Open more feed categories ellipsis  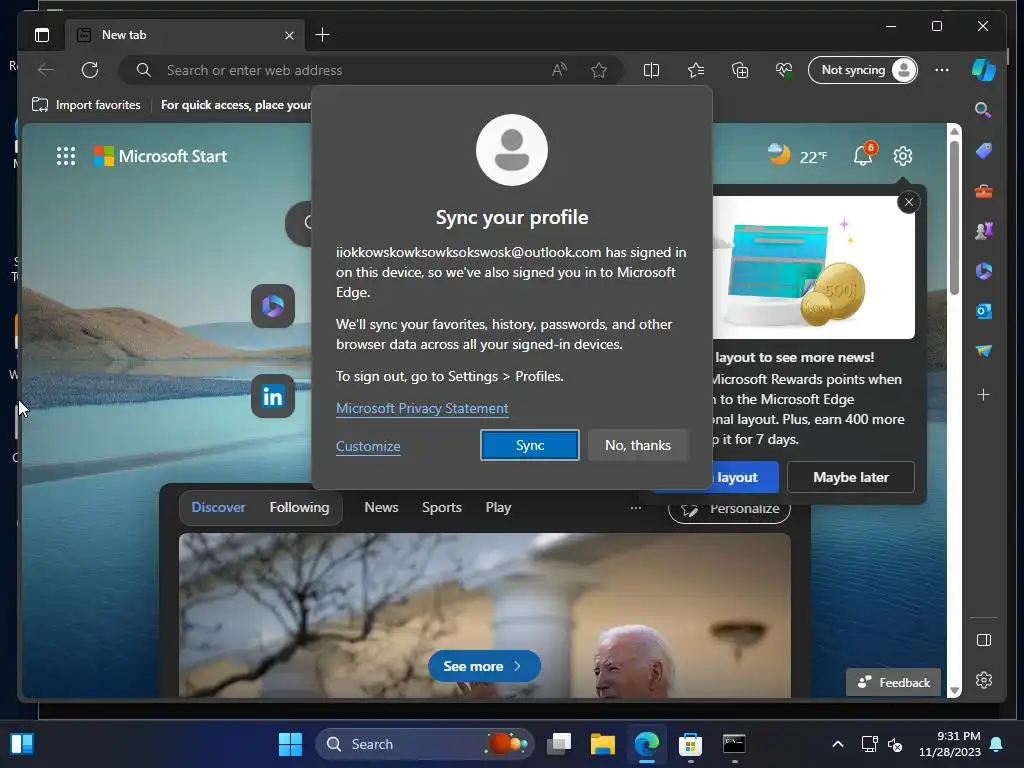[x=635, y=507]
